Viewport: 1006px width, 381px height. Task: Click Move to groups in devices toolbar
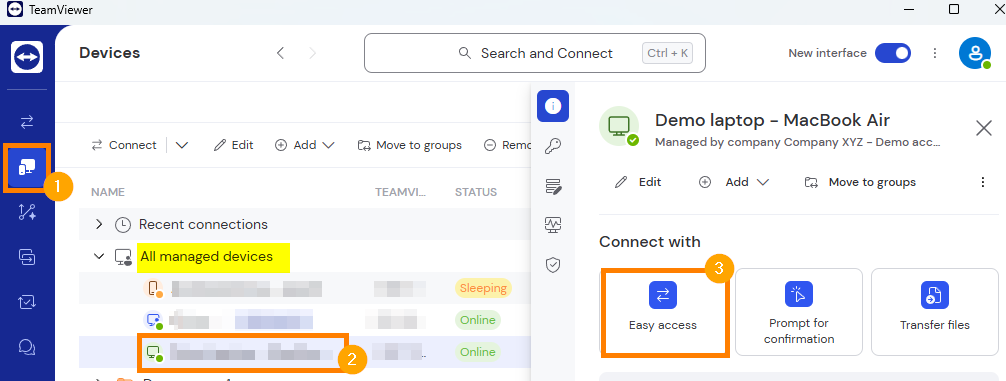(x=409, y=145)
